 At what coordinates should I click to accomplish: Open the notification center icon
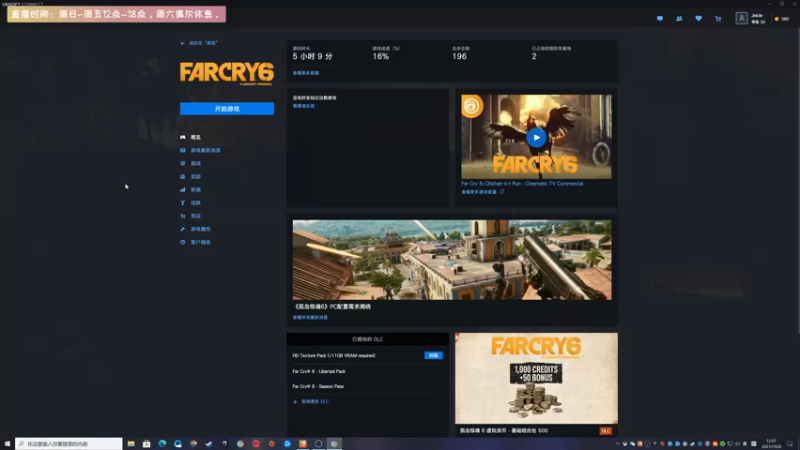[790, 444]
